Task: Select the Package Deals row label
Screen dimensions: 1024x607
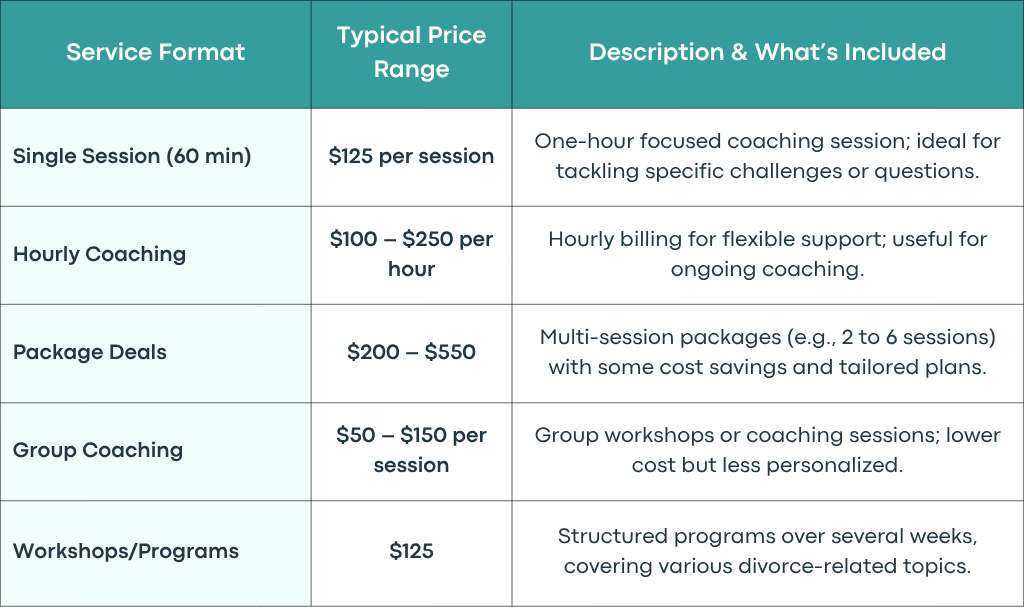Action: [89, 352]
